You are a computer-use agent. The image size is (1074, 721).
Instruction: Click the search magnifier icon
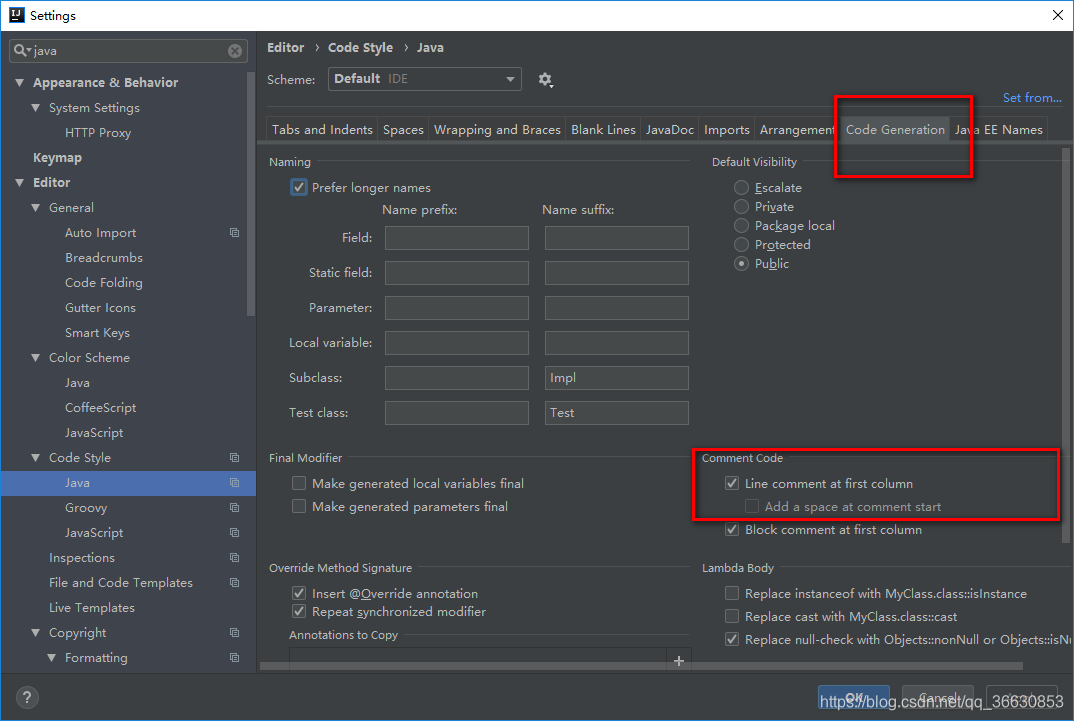21,50
